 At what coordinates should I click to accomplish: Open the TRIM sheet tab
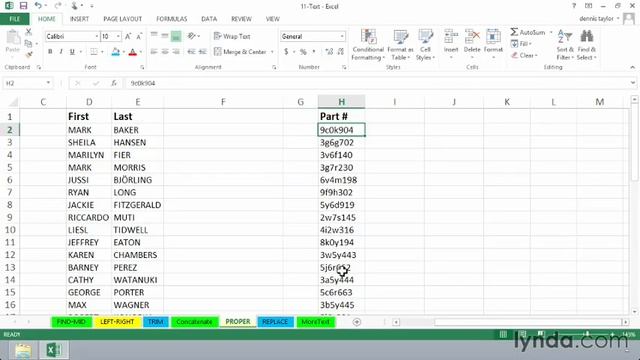tap(156, 322)
